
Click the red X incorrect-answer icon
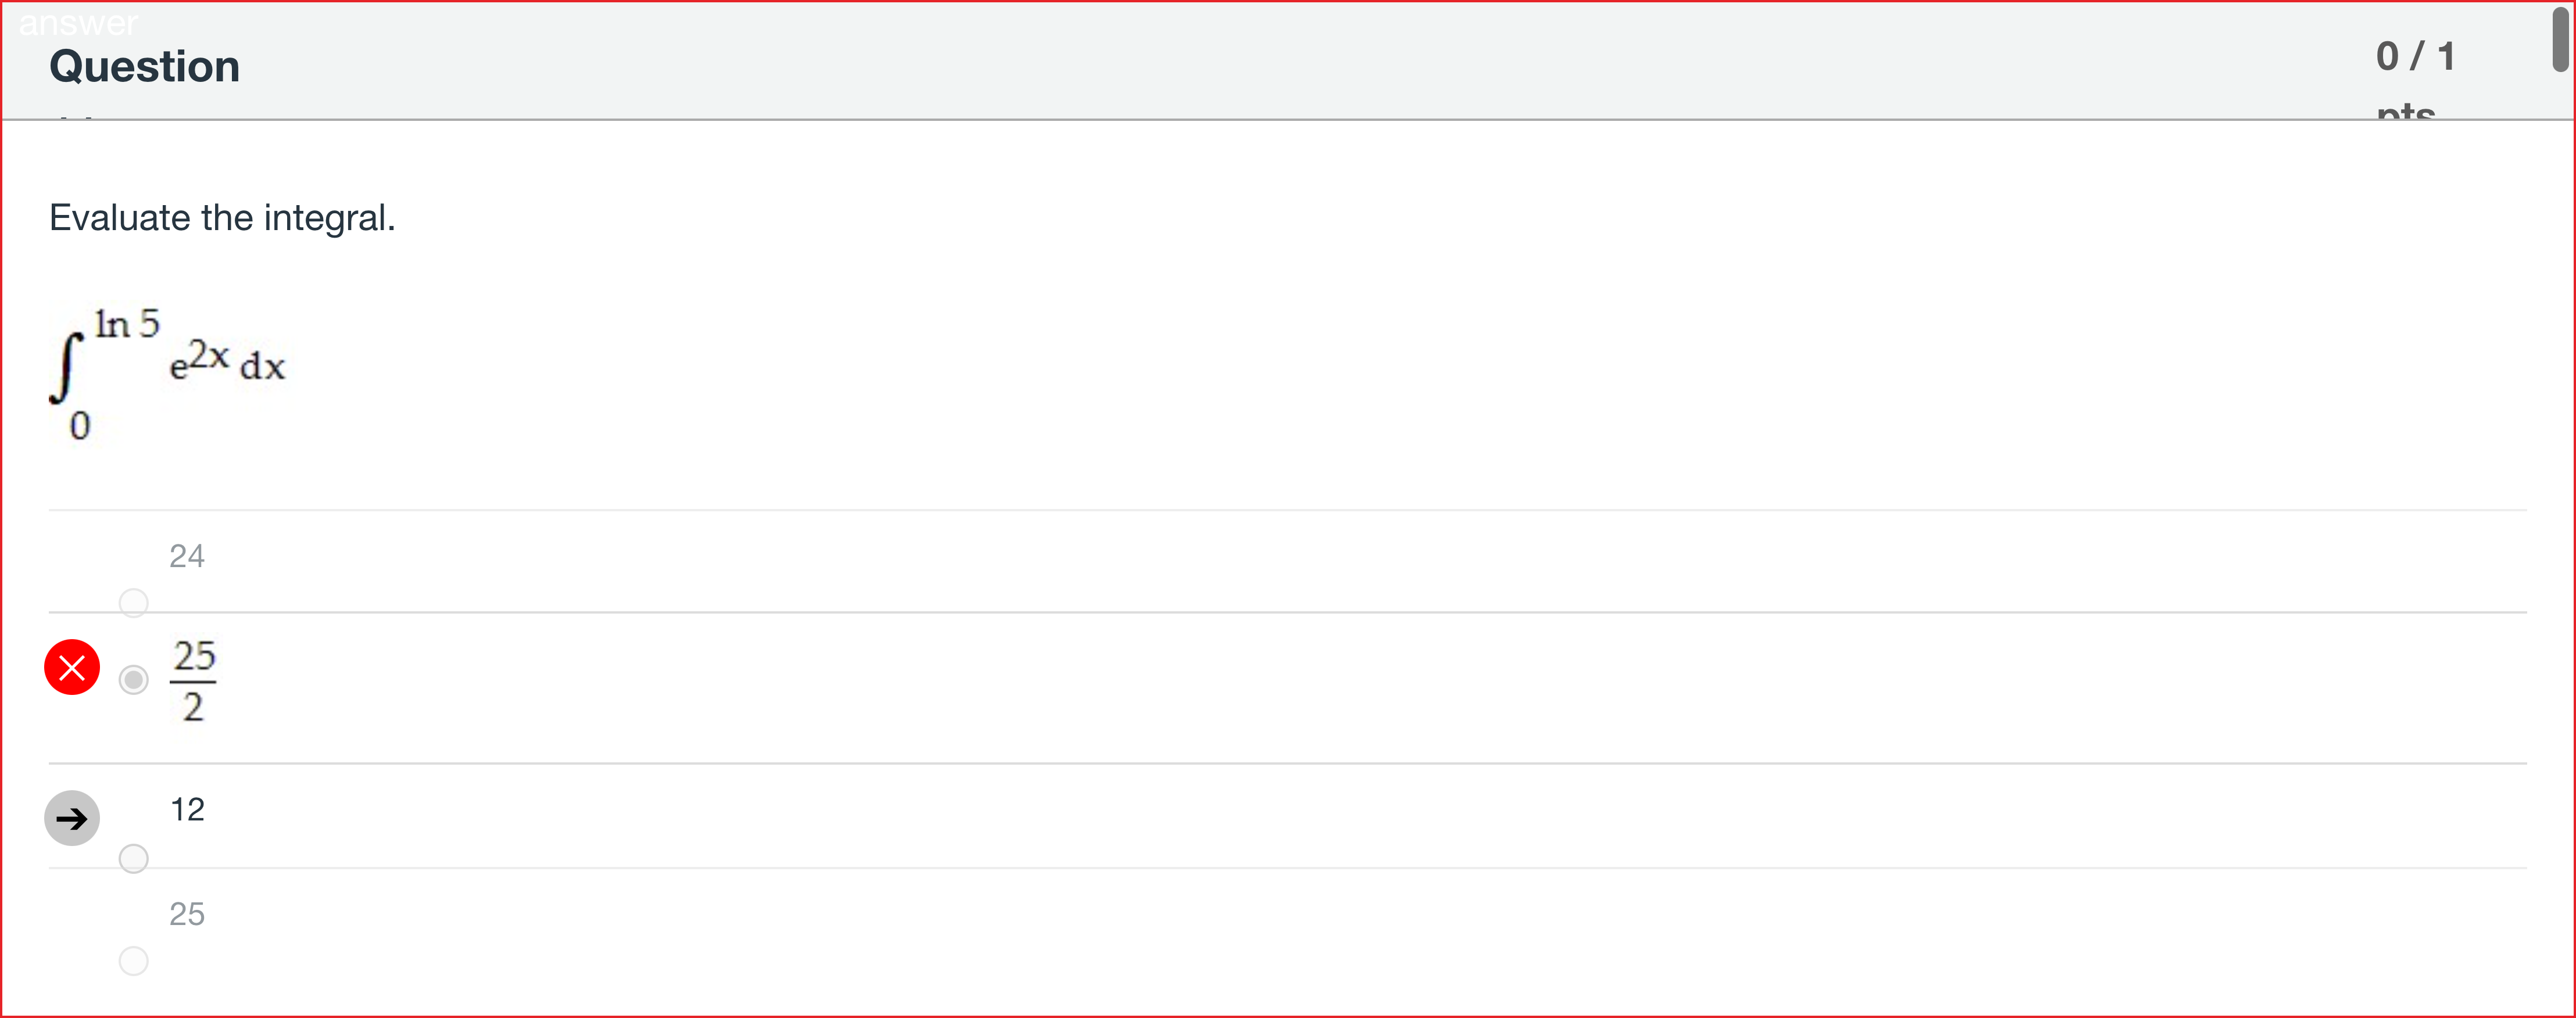(72, 667)
